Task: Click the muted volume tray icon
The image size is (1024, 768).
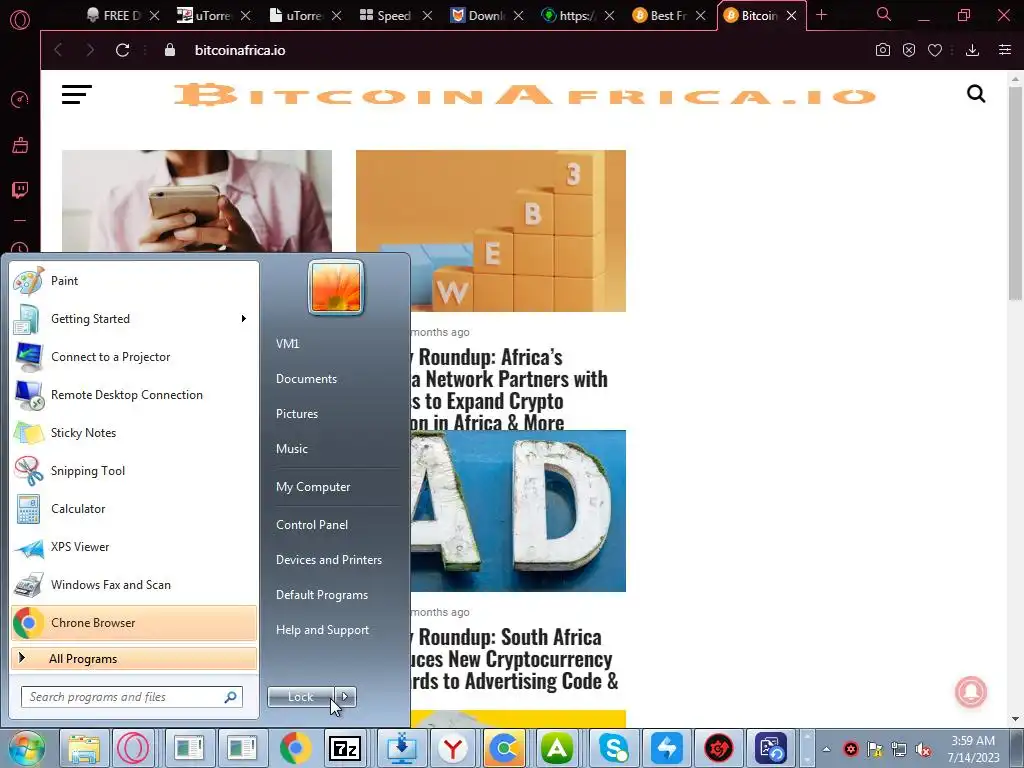Action: click(x=923, y=749)
